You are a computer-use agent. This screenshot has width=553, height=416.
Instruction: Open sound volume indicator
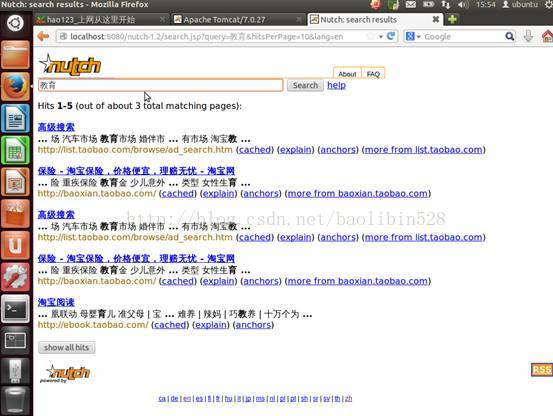(x=463, y=5)
